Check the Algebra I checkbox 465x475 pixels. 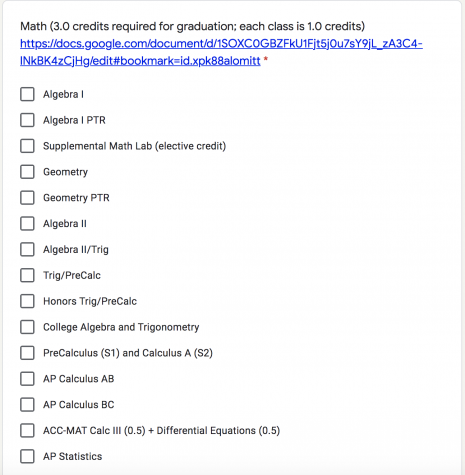click(27, 94)
